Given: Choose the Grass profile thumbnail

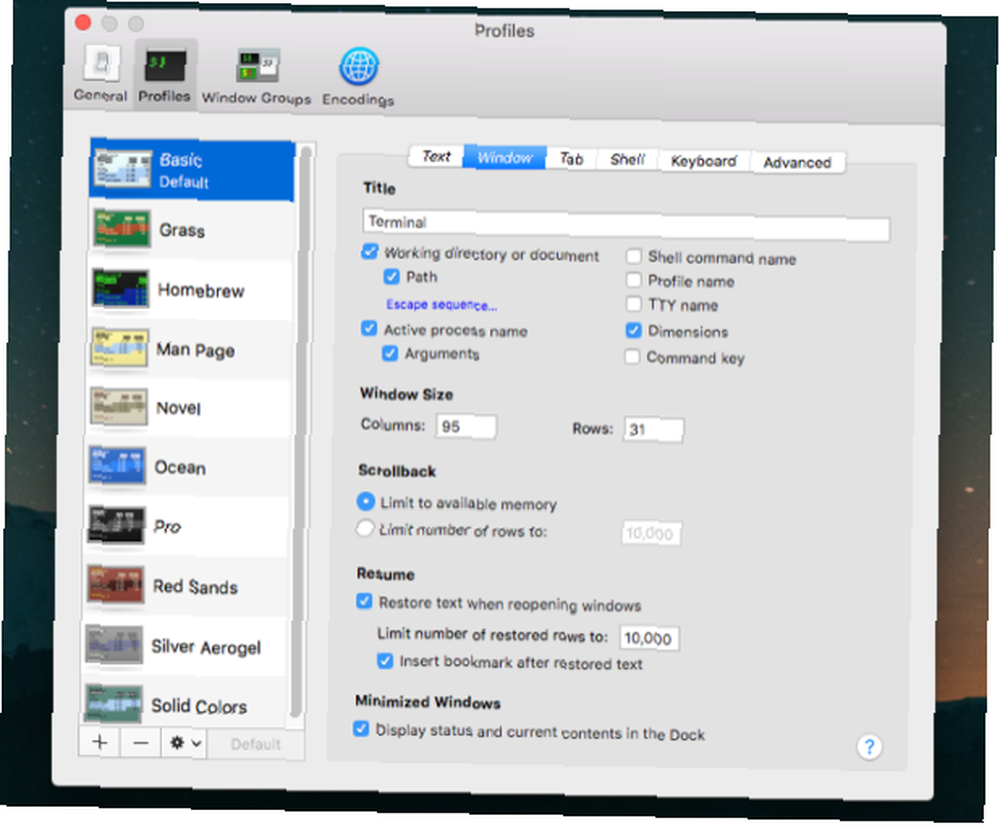Looking at the screenshot, I should coord(122,228).
